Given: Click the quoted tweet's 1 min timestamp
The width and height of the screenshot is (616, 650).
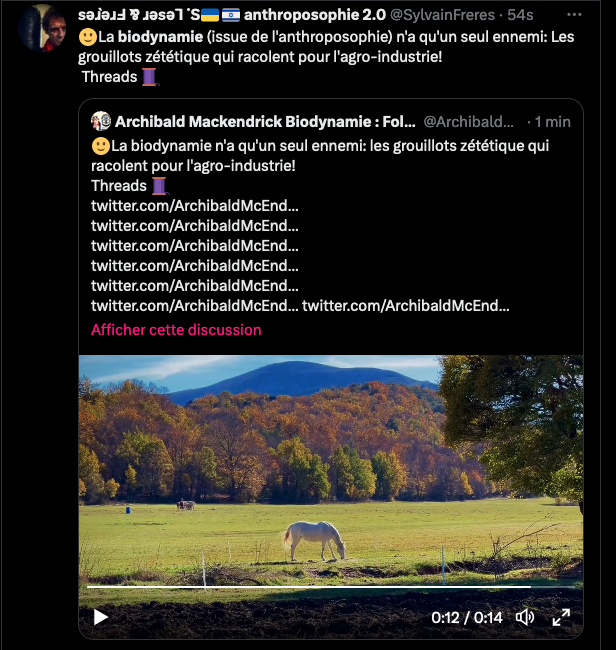Looking at the screenshot, I should 551,121.
